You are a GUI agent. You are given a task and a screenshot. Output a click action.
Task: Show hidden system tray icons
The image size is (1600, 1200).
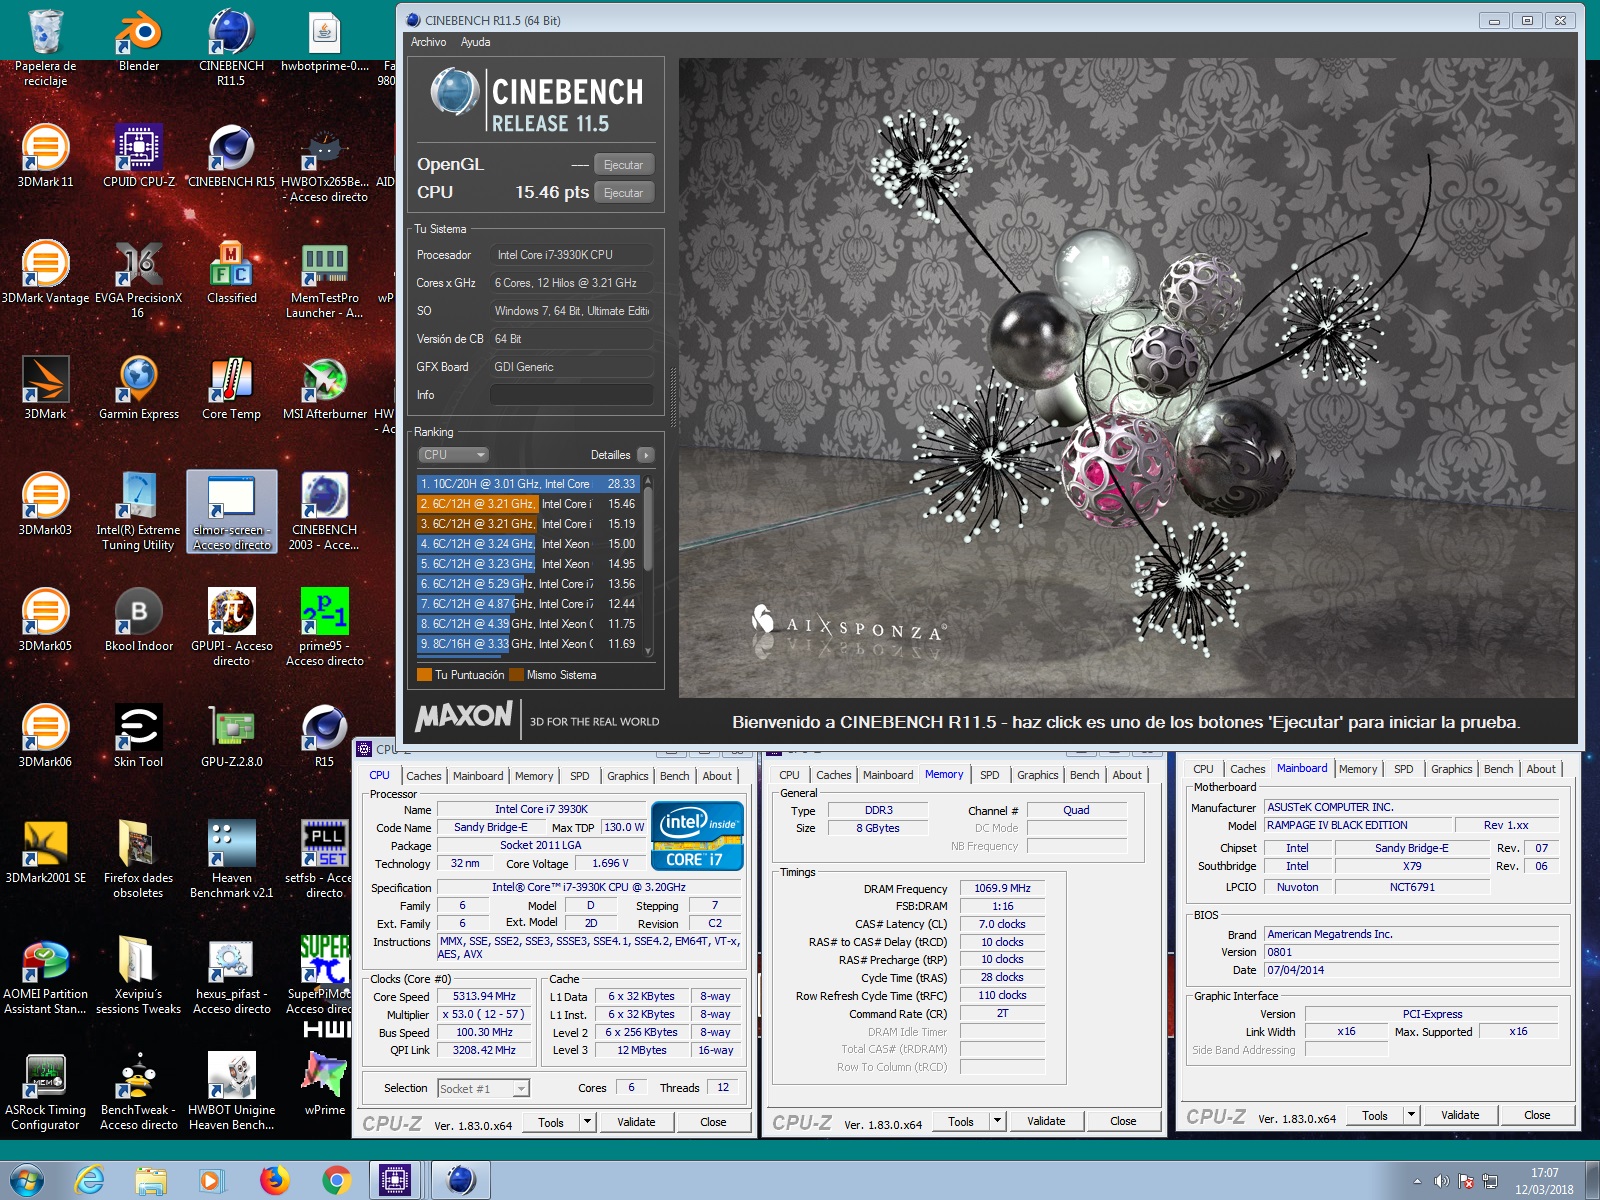1417,1181
